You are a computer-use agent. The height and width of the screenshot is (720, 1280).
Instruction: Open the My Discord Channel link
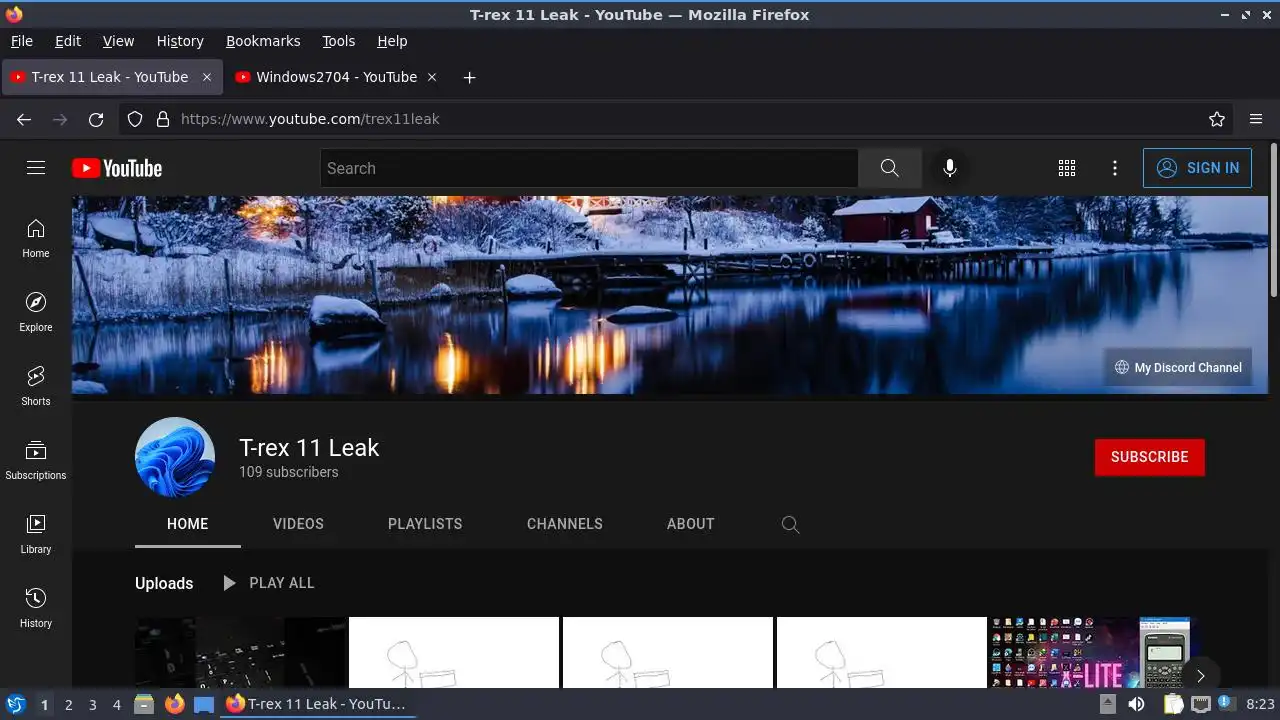[1178, 367]
